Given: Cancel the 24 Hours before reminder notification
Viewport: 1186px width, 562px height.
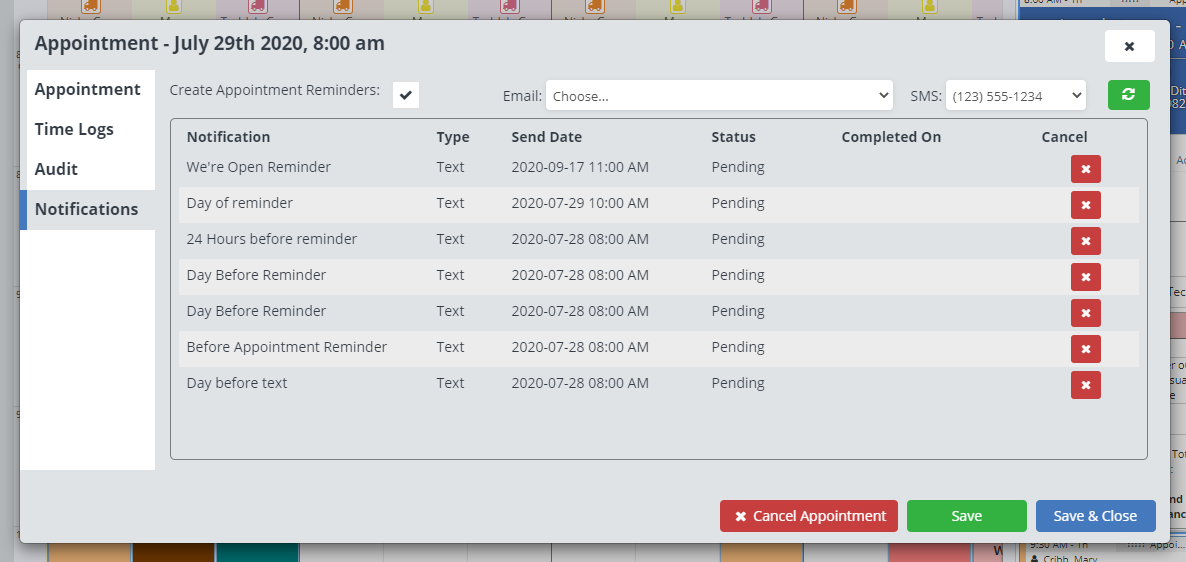Looking at the screenshot, I should tap(1085, 241).
